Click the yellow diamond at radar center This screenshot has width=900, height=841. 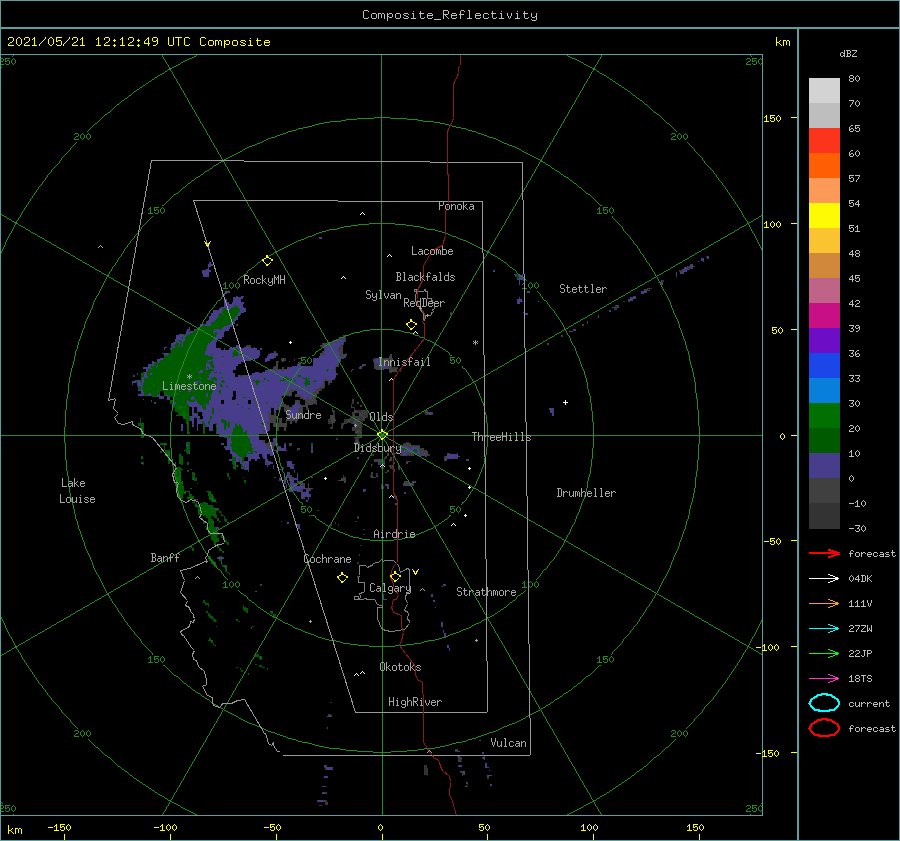[x=382, y=435]
